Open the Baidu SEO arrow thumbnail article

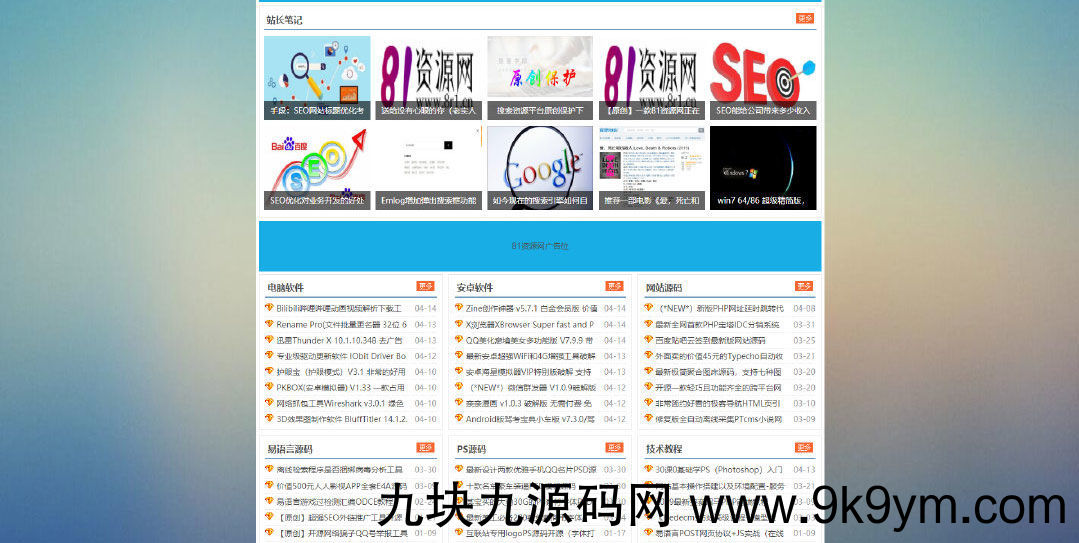317,167
